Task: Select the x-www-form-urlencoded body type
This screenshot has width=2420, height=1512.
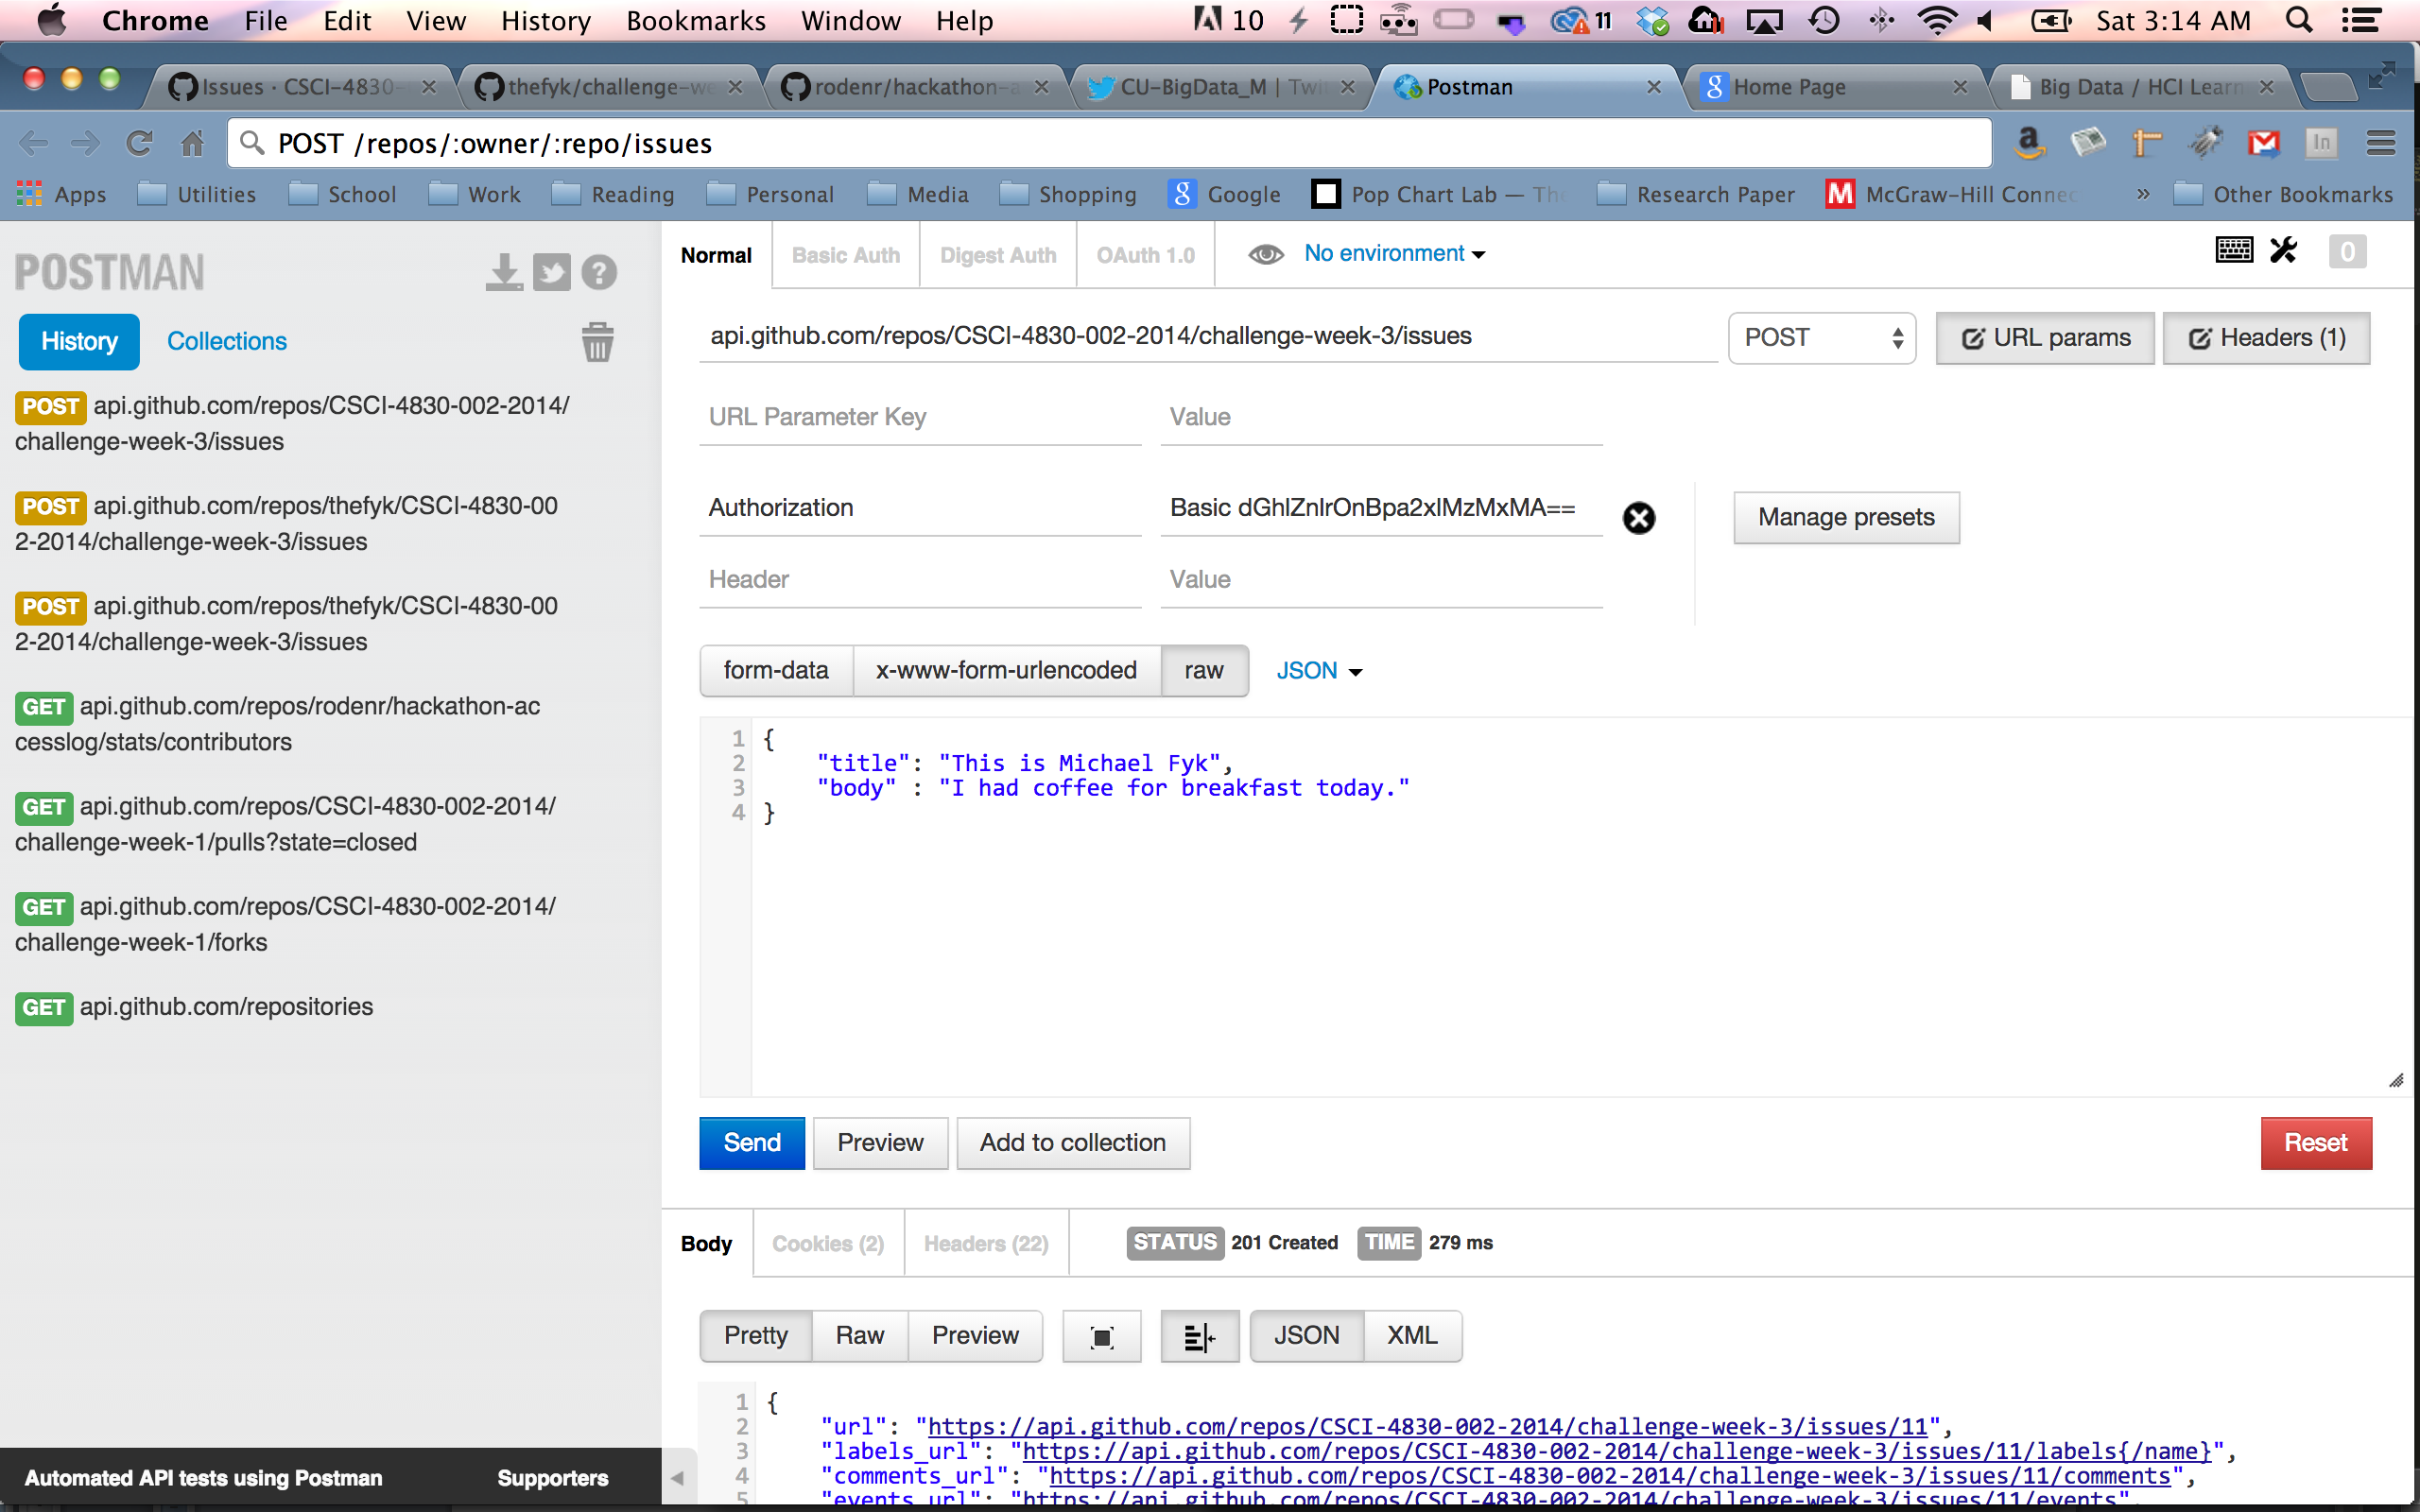Action: click(1006, 671)
